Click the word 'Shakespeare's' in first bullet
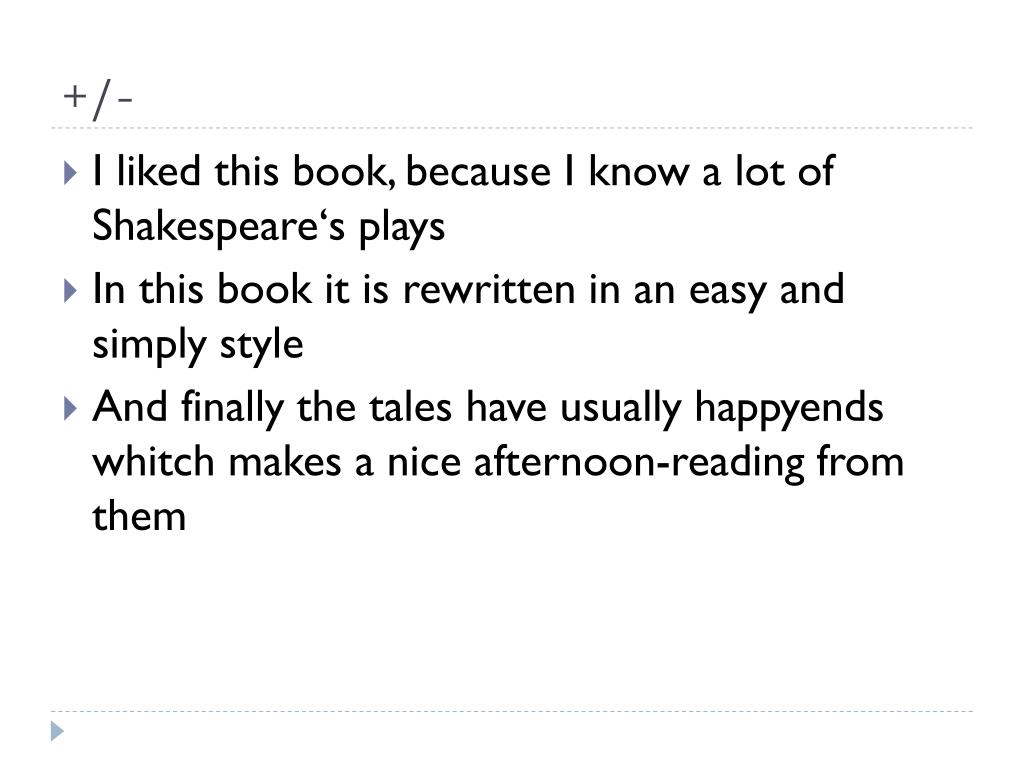1024x768 pixels. pos(218,227)
